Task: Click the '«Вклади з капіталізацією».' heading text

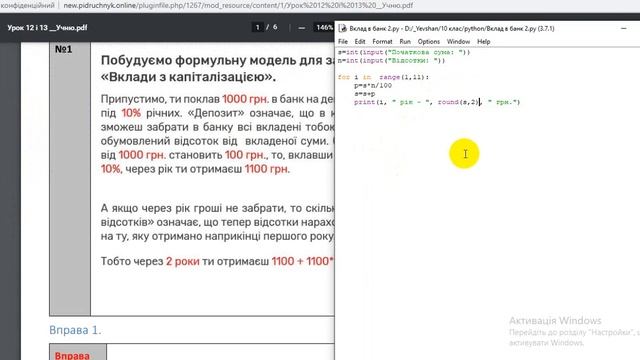Action: [188, 77]
